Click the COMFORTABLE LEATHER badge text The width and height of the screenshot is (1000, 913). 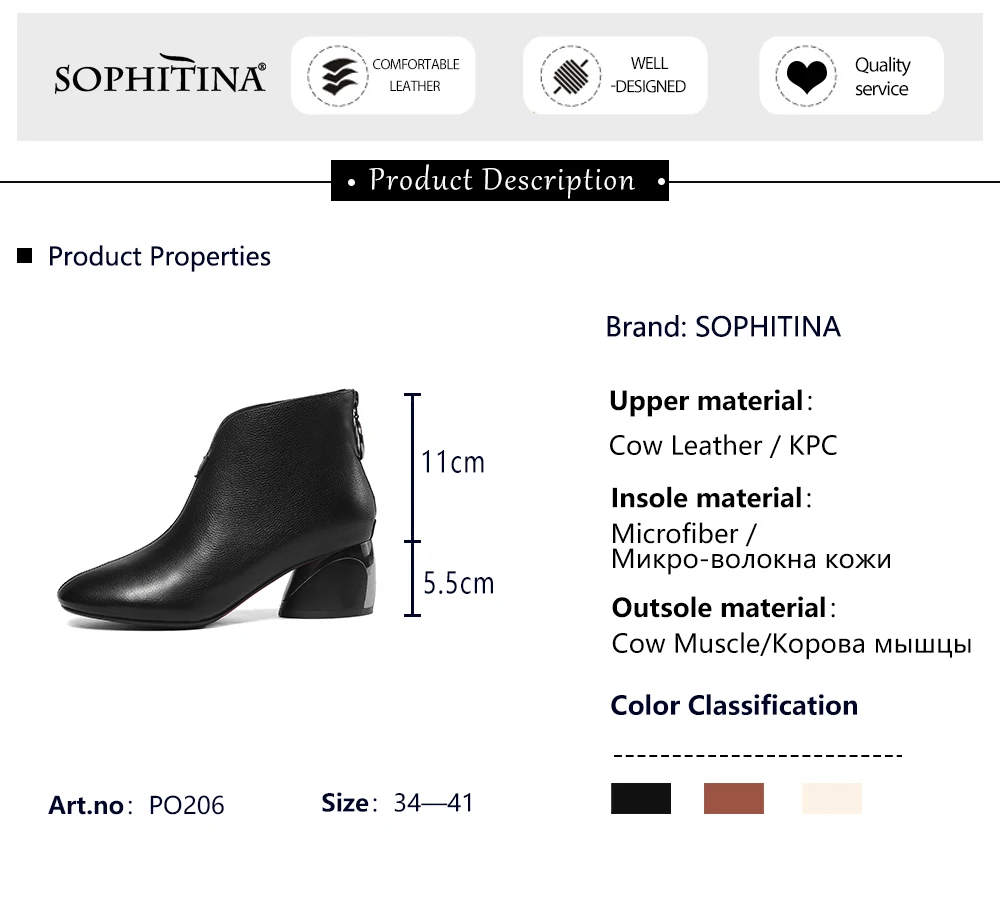(416, 75)
